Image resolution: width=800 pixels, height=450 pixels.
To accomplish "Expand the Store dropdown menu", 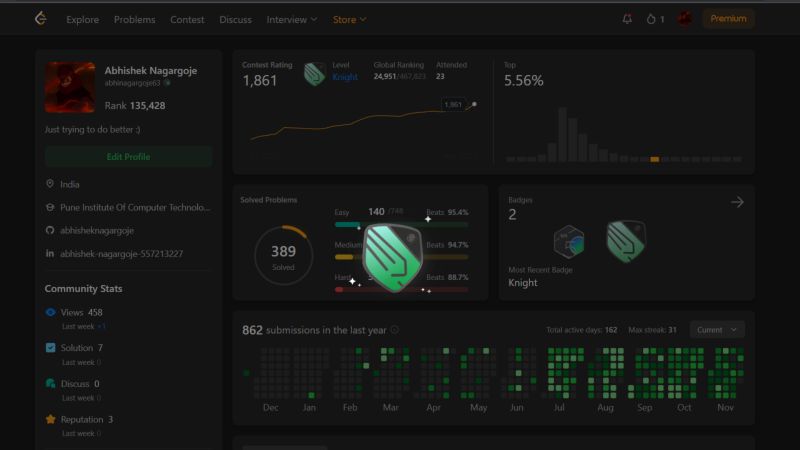I will click(x=349, y=19).
